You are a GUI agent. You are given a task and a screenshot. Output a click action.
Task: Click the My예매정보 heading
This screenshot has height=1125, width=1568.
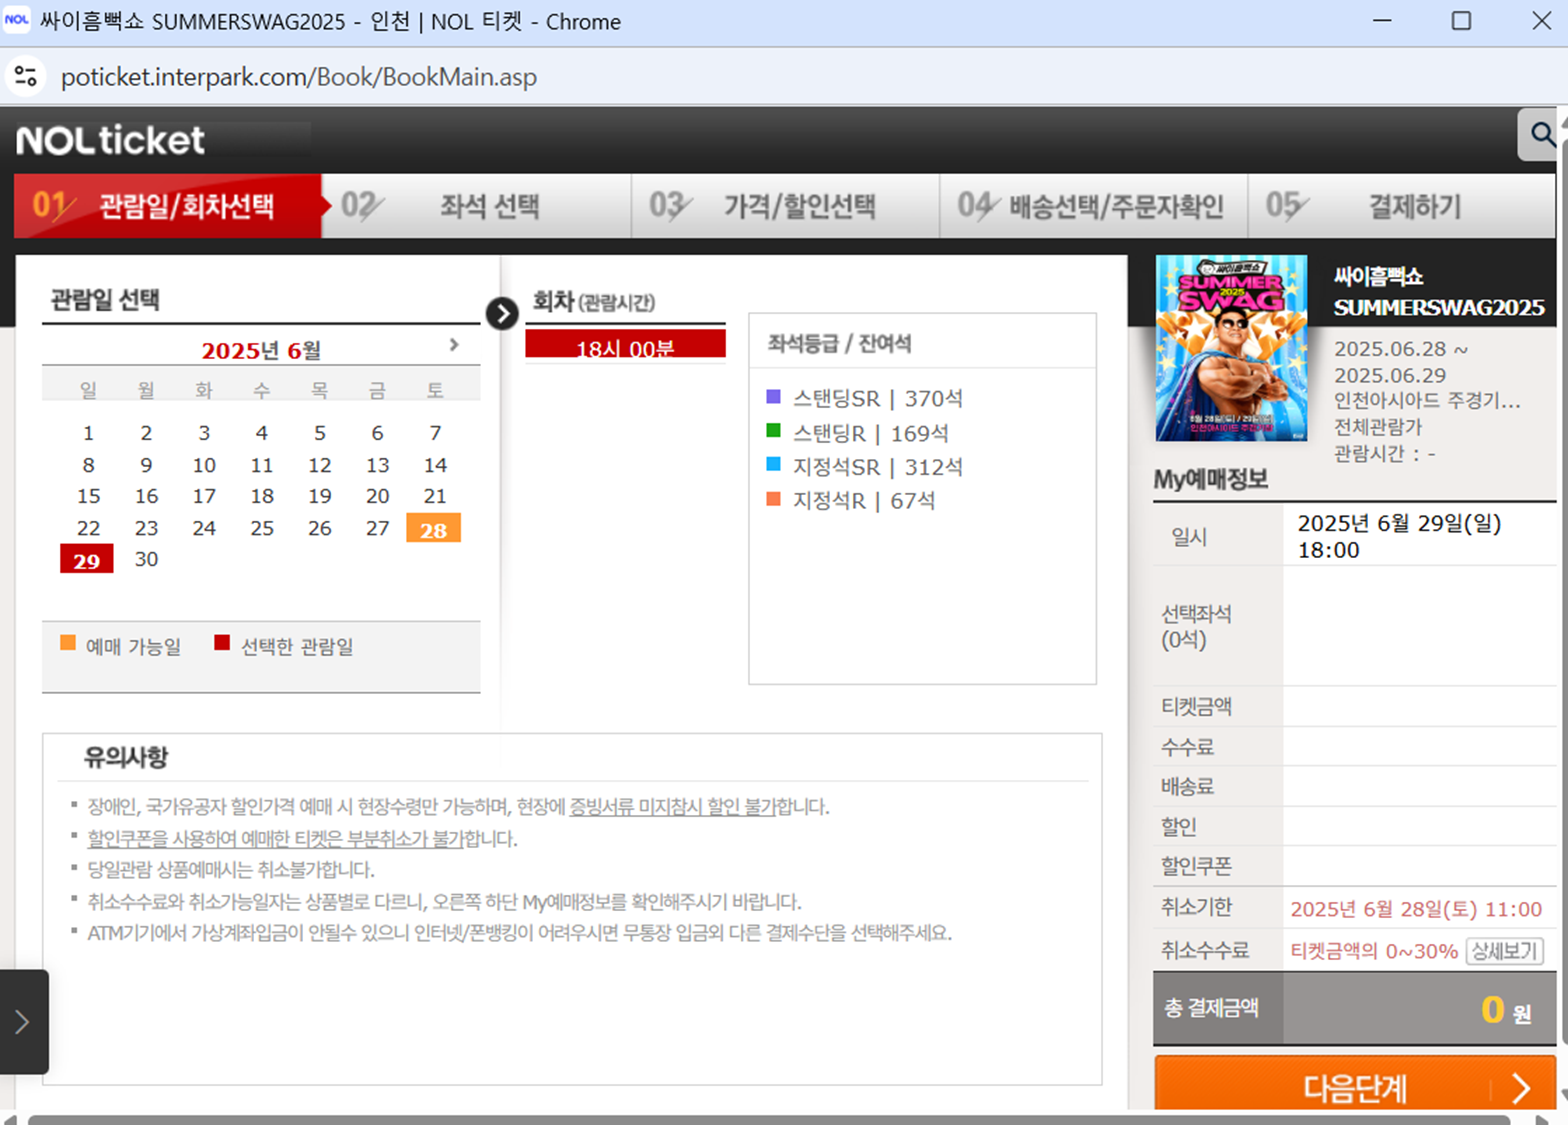(x=1211, y=480)
